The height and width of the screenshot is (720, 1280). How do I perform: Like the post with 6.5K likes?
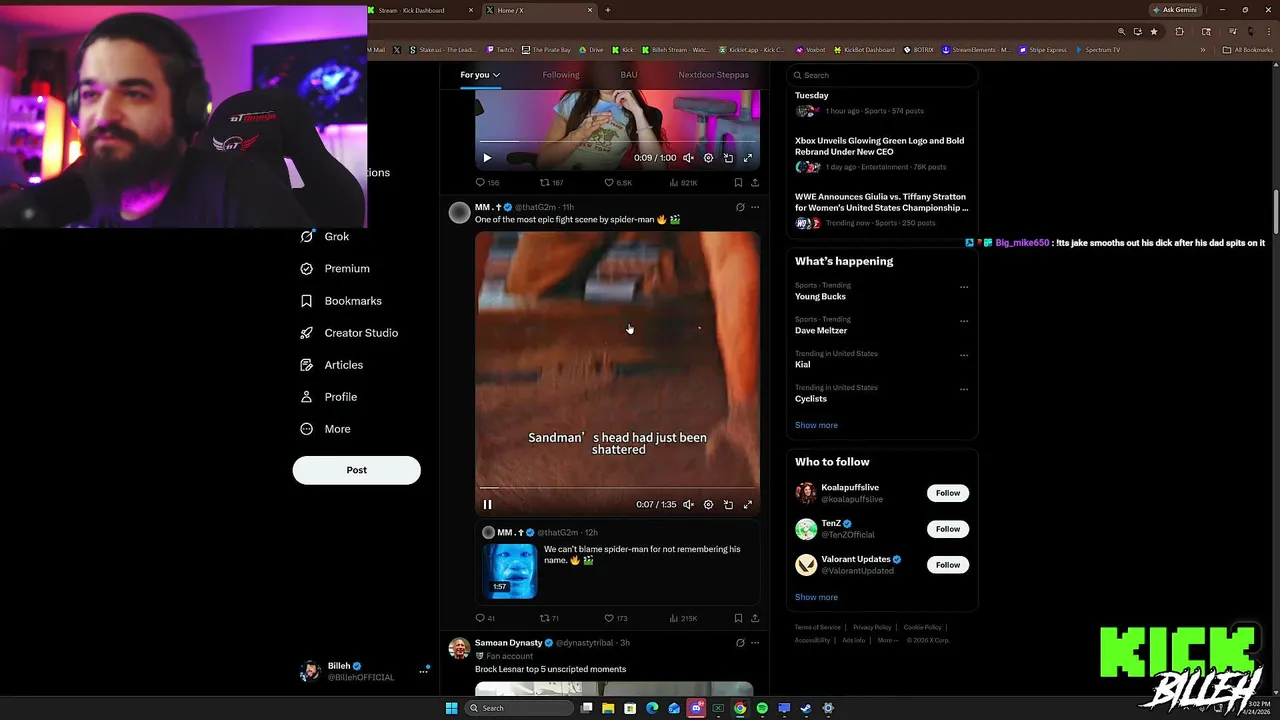tap(618, 183)
